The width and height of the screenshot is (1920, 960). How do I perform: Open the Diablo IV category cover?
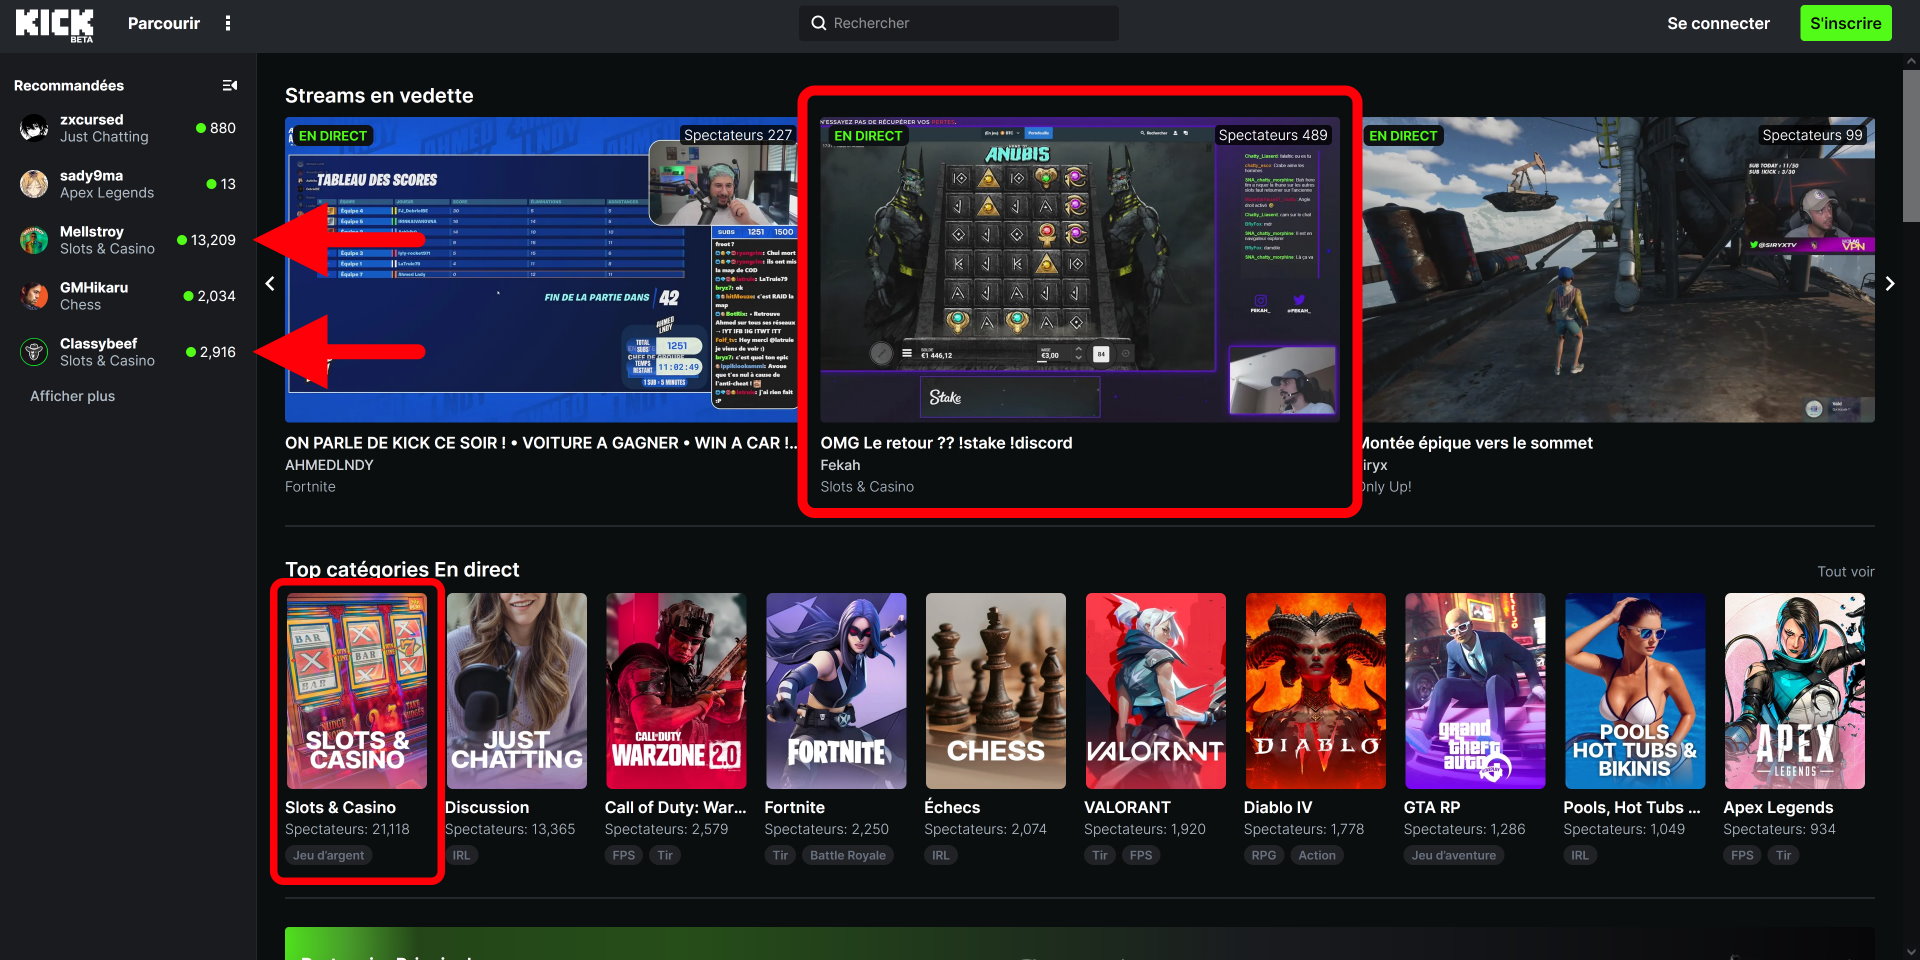pyautogui.click(x=1316, y=691)
